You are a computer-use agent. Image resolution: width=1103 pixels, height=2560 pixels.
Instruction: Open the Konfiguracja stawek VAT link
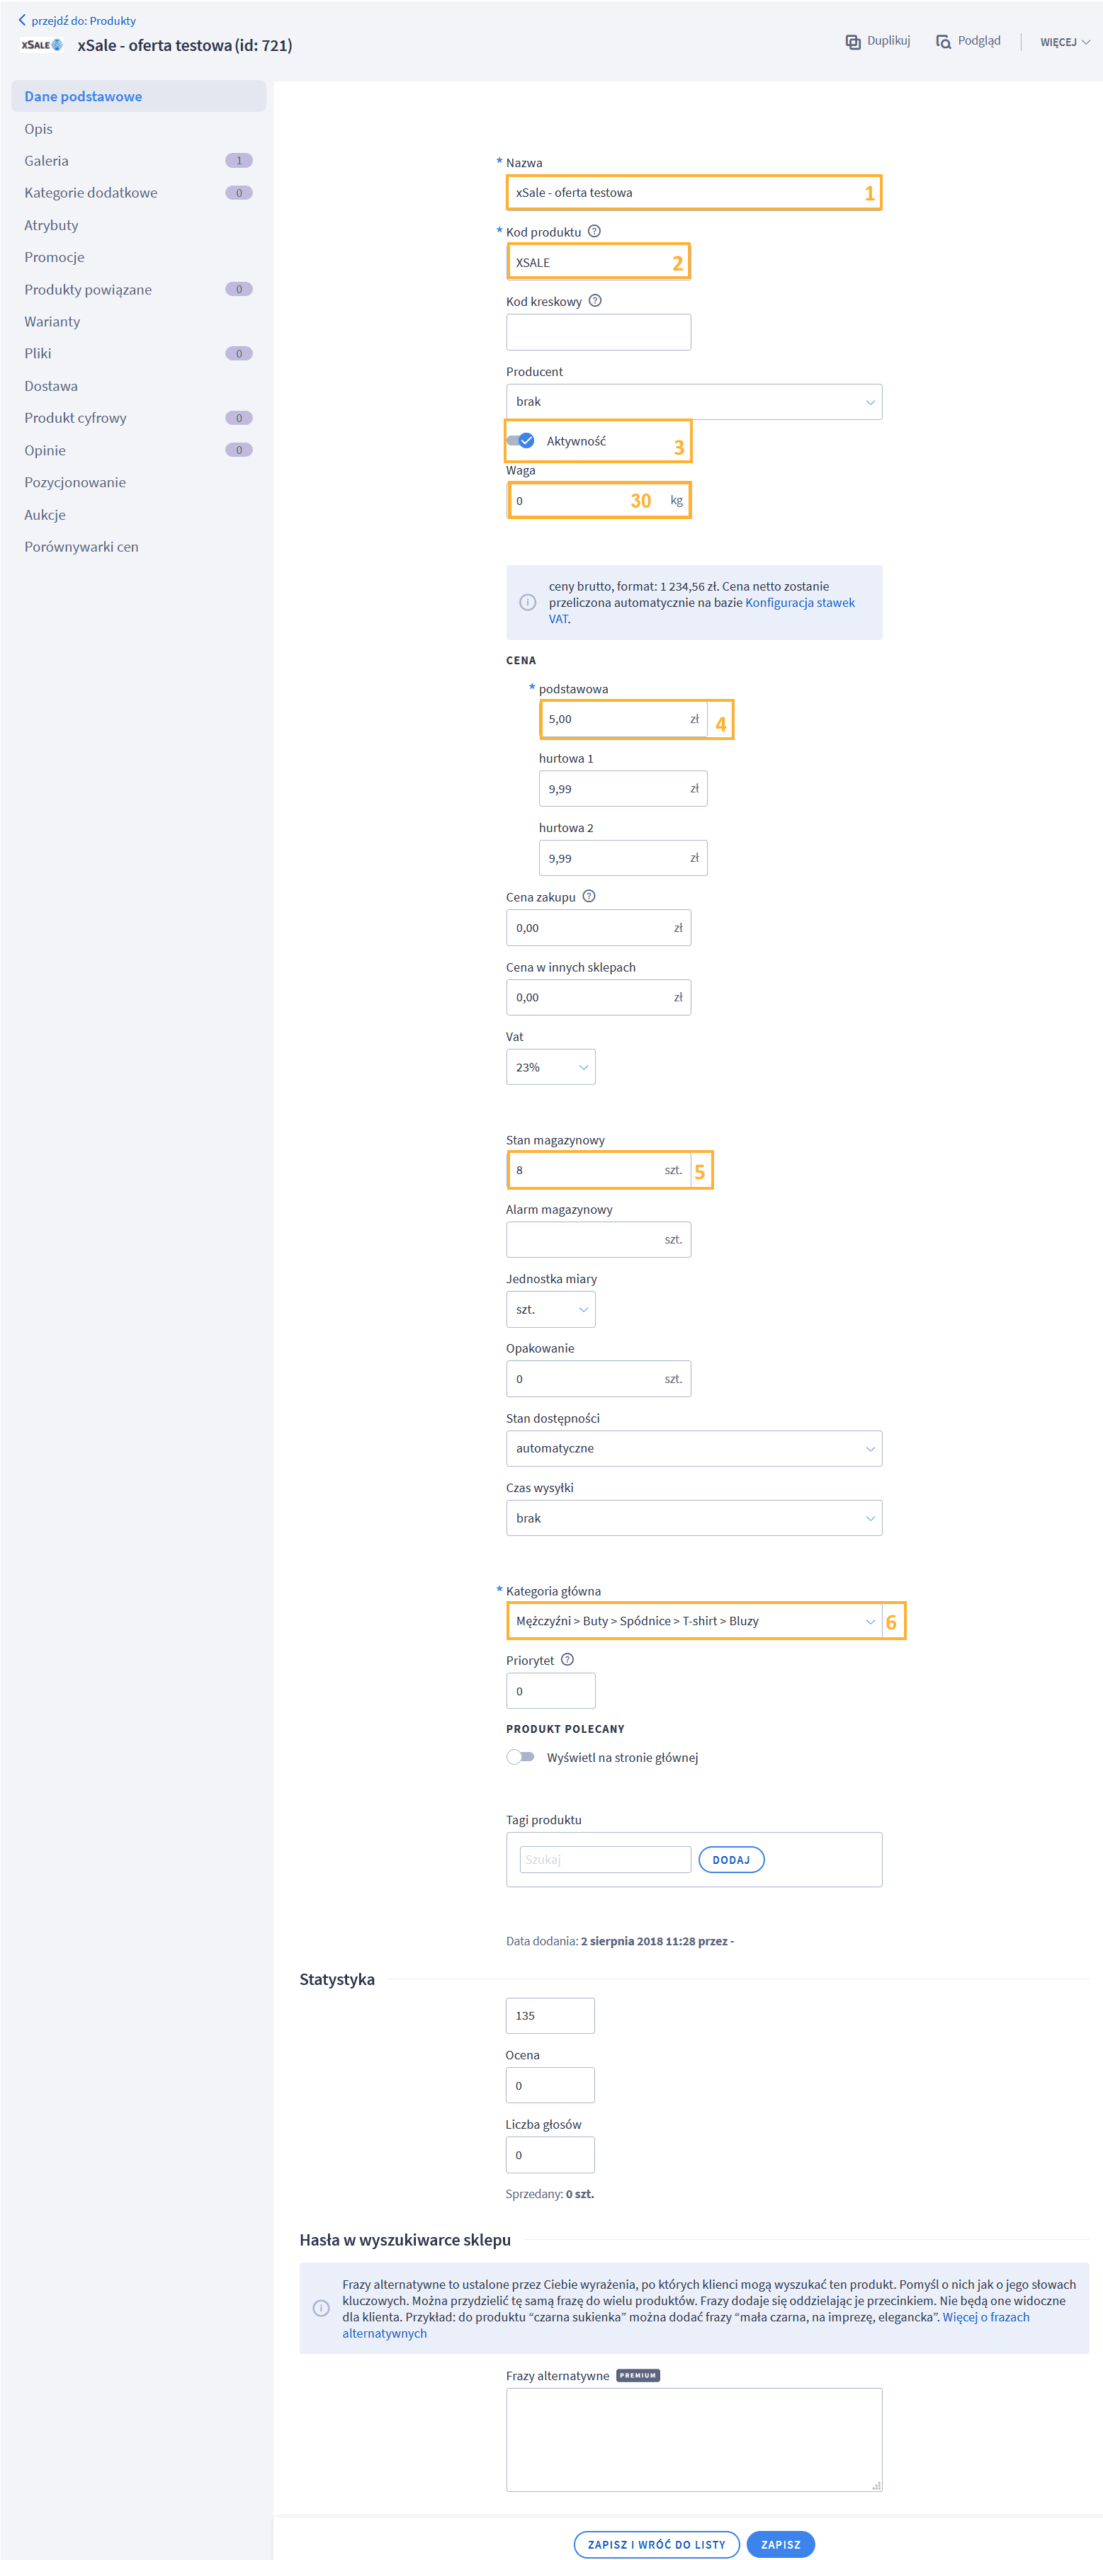coord(799,603)
